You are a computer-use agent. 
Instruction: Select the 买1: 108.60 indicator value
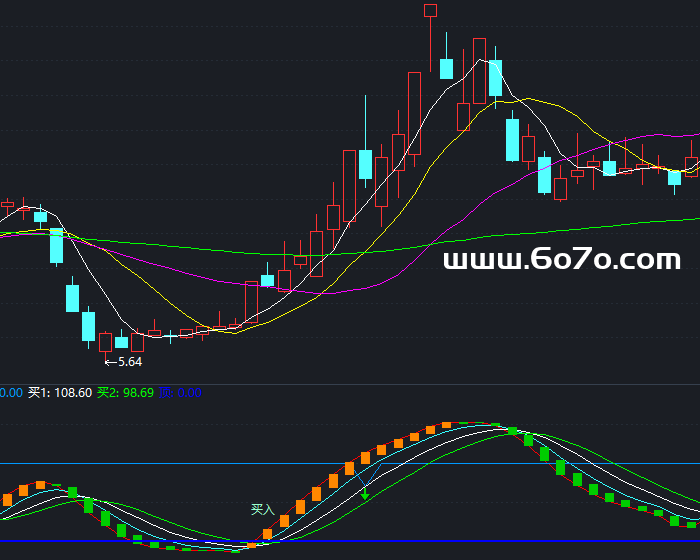(x=60, y=394)
